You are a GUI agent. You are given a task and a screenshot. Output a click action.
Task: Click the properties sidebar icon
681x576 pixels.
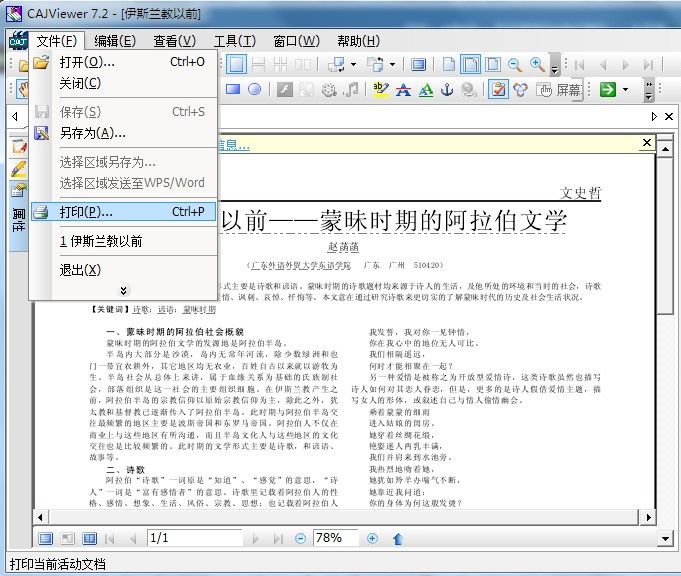(19, 190)
